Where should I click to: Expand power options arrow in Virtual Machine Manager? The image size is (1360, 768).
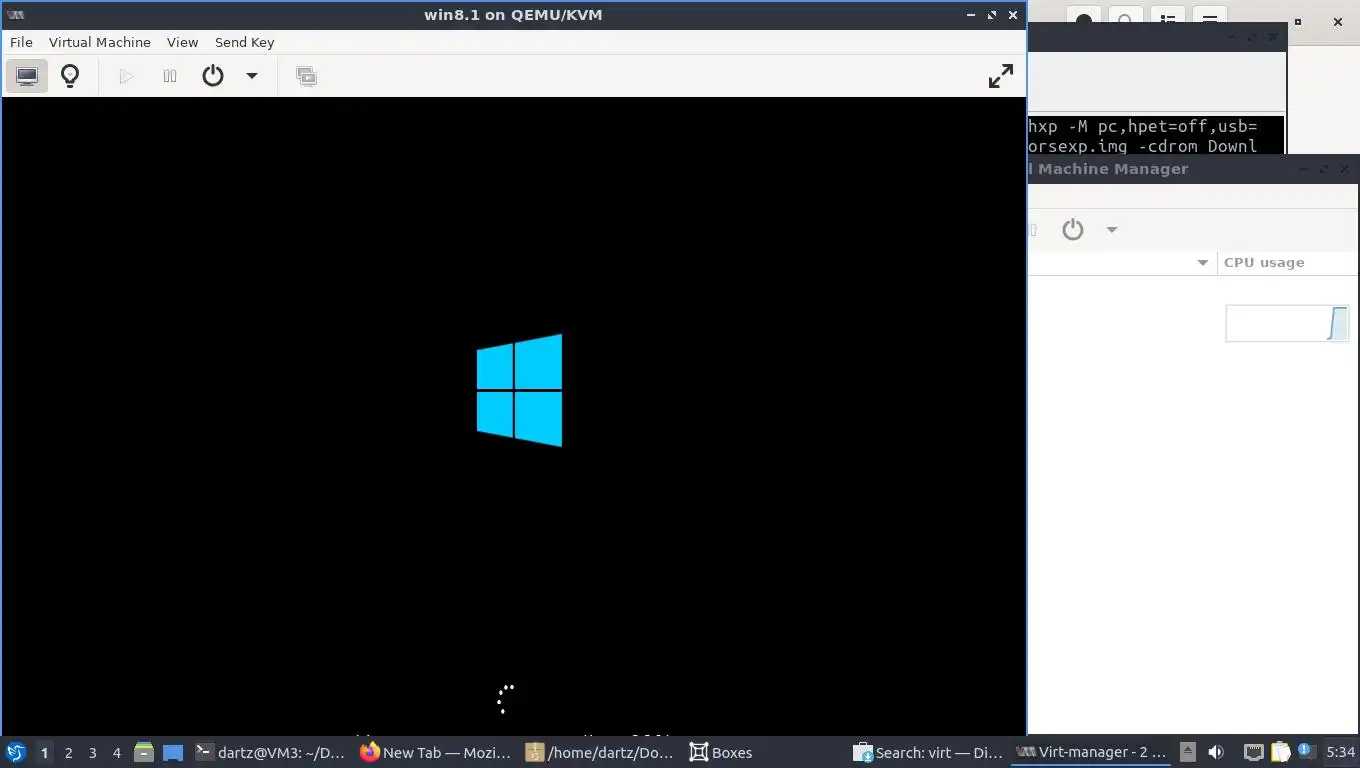[1111, 229]
